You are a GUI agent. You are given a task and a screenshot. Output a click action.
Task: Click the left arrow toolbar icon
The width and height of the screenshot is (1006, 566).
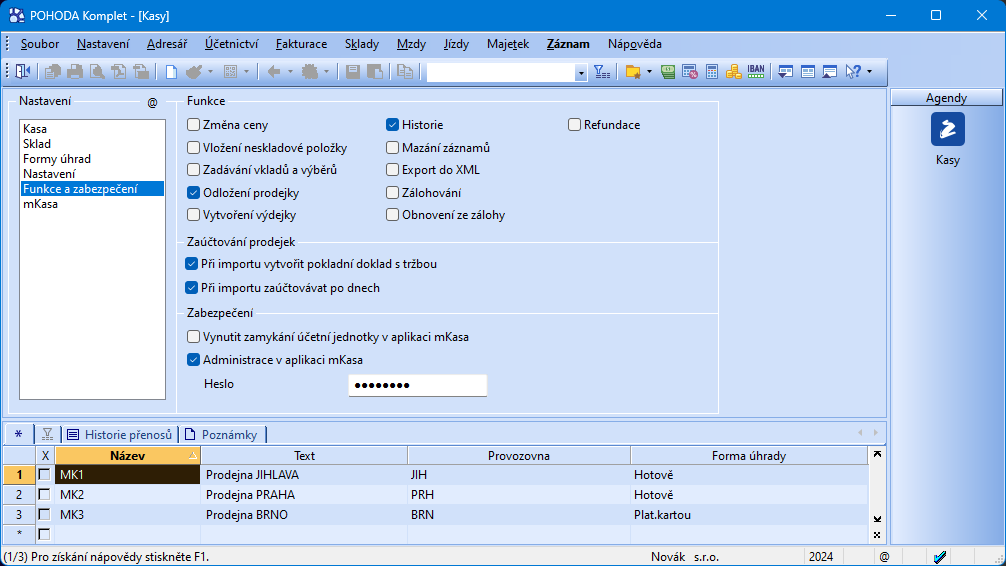coord(274,72)
